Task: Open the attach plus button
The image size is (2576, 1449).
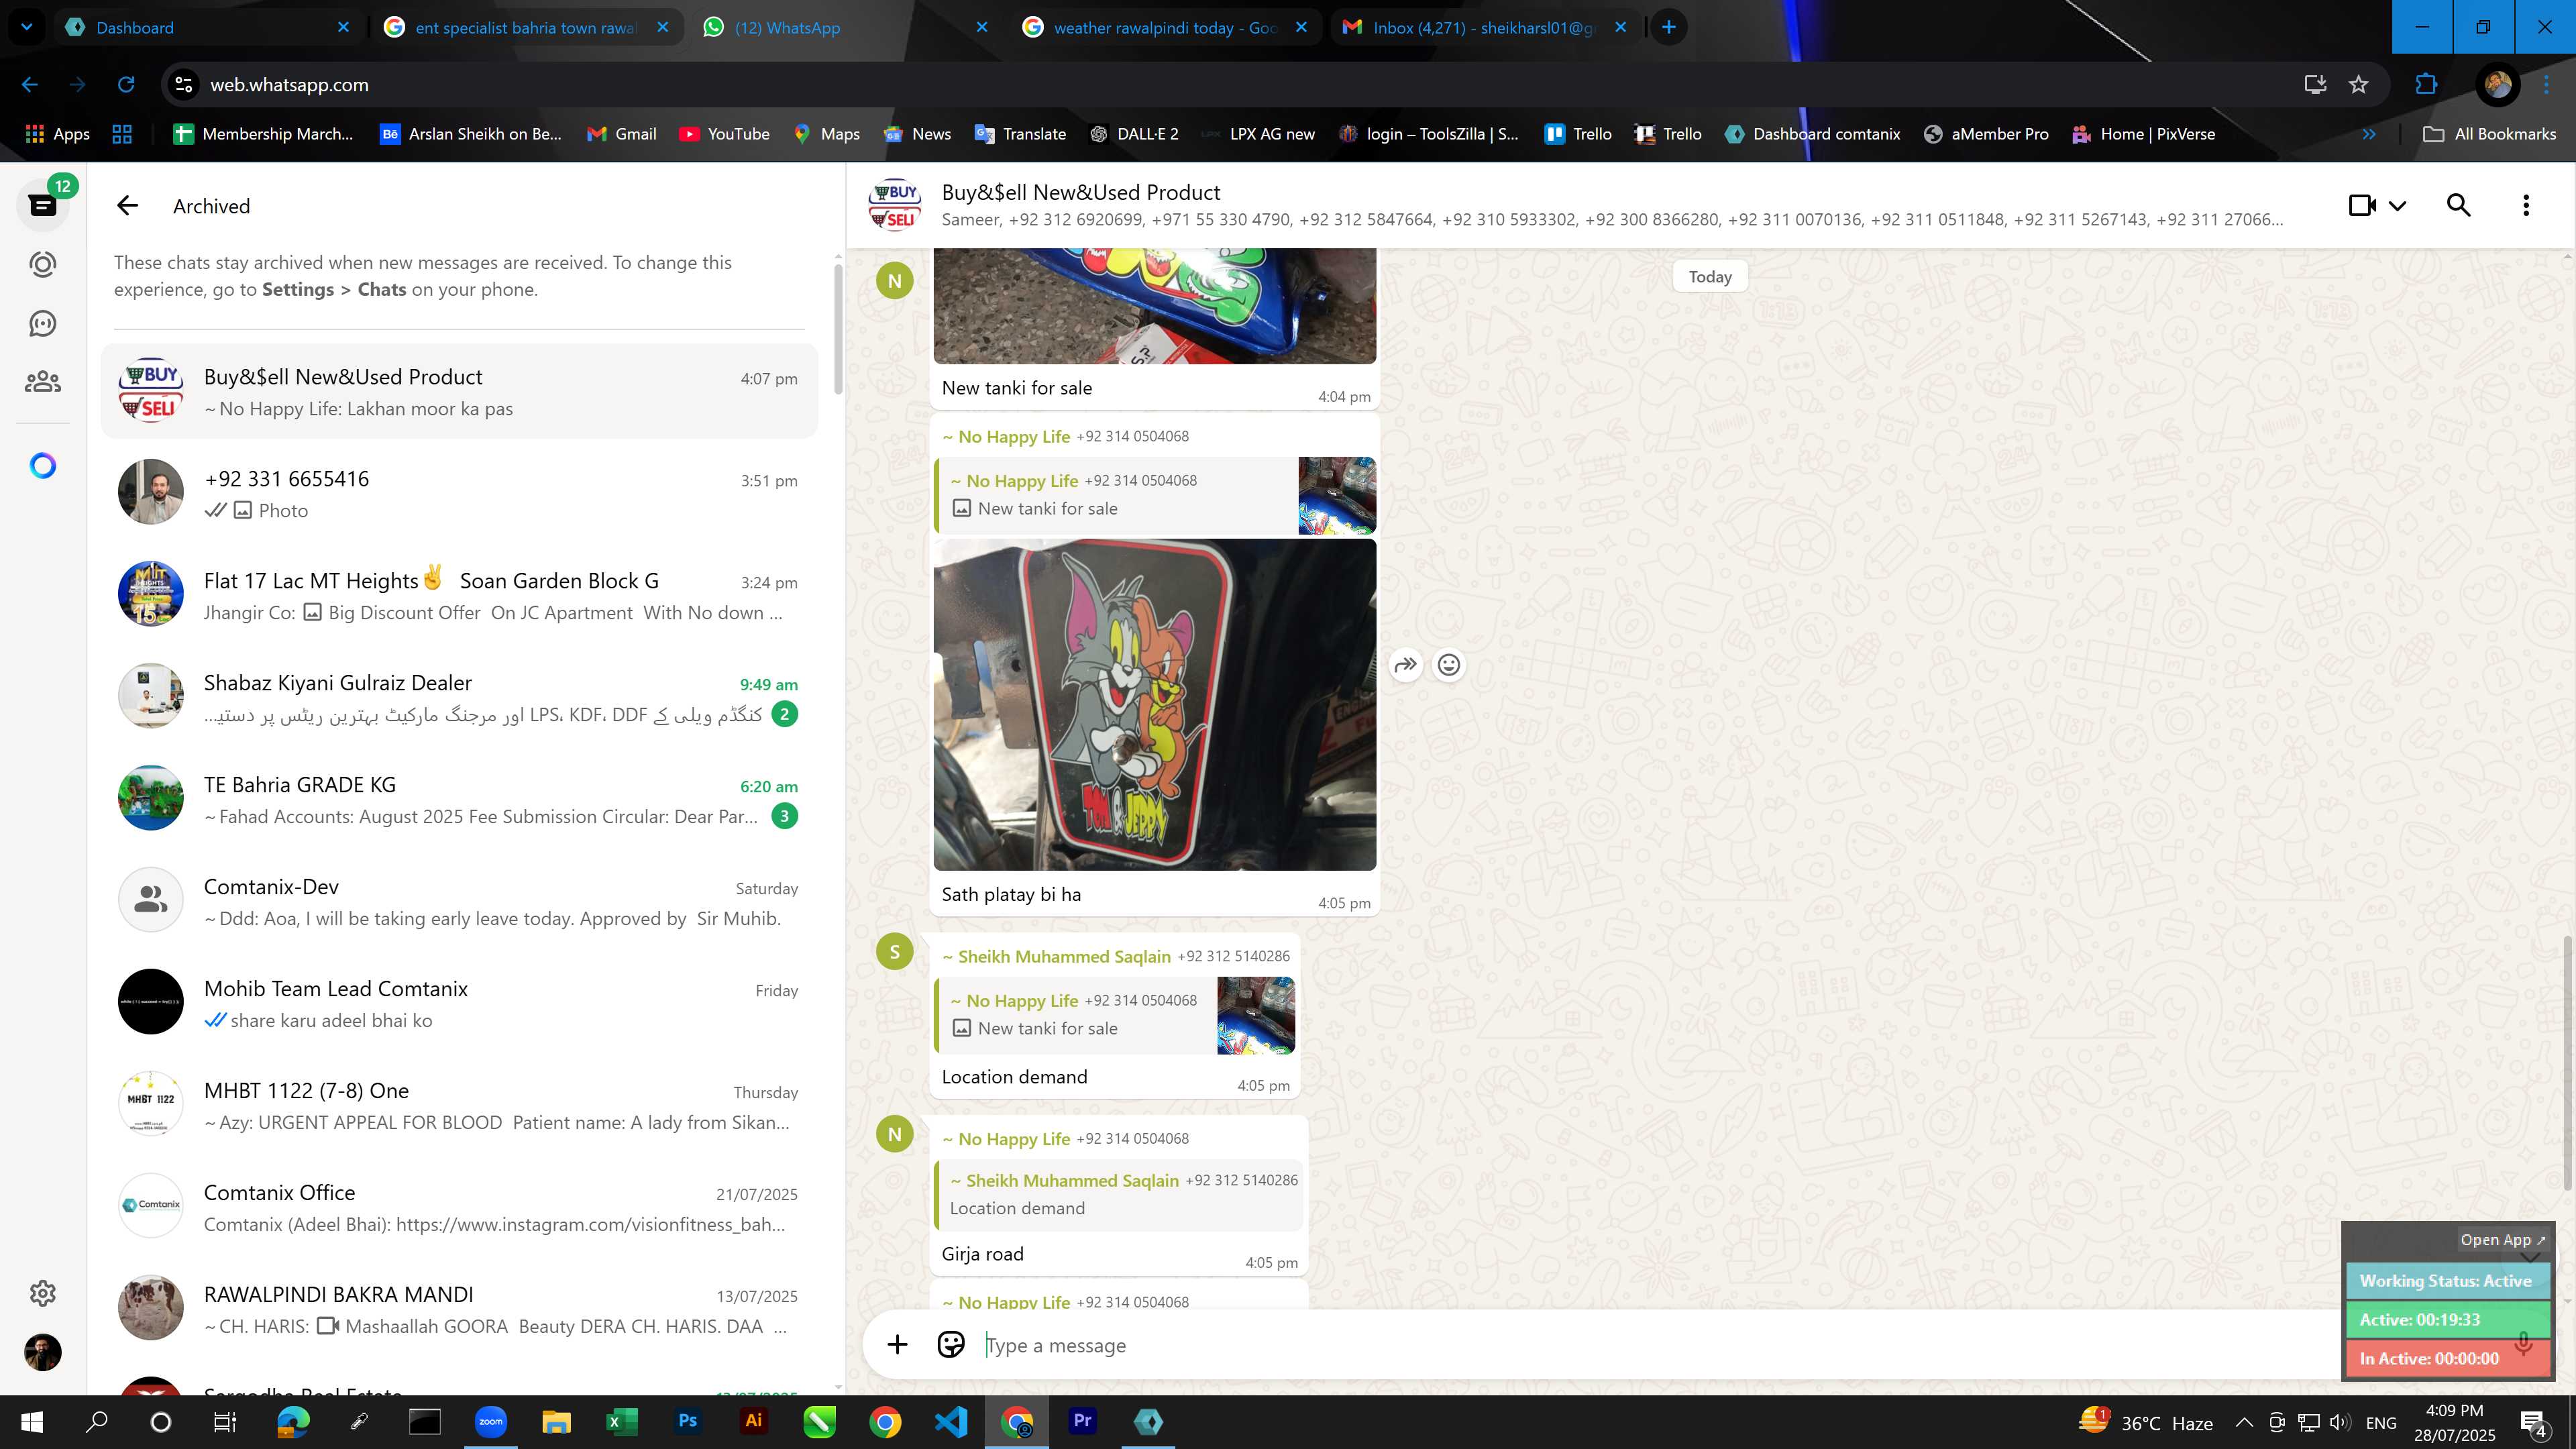Action: click(897, 1345)
